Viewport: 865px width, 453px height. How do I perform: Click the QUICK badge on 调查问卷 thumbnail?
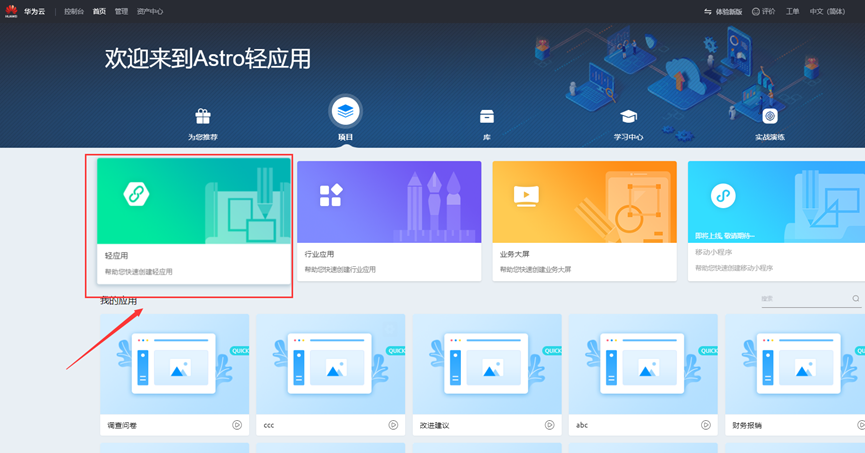click(239, 351)
